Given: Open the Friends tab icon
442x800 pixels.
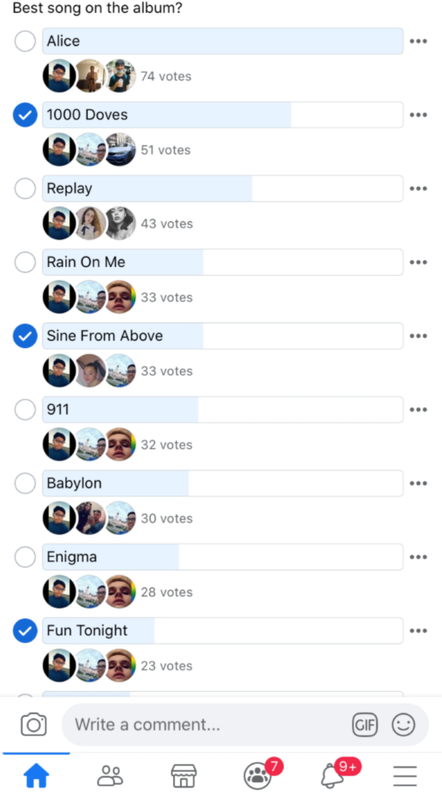Looking at the screenshot, I should point(110,776).
